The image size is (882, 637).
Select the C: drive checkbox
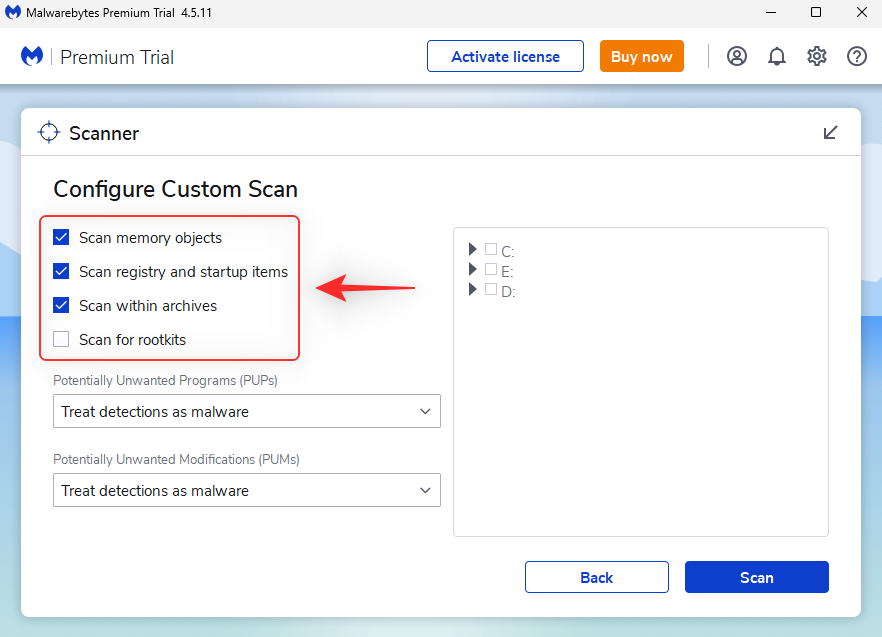pyautogui.click(x=491, y=250)
